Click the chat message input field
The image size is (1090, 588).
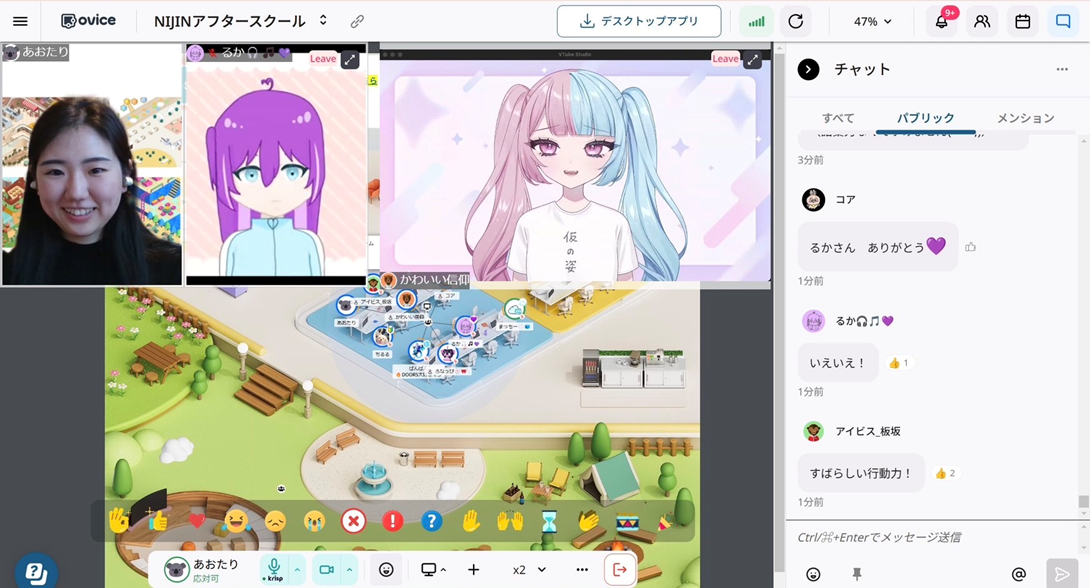coord(930,537)
